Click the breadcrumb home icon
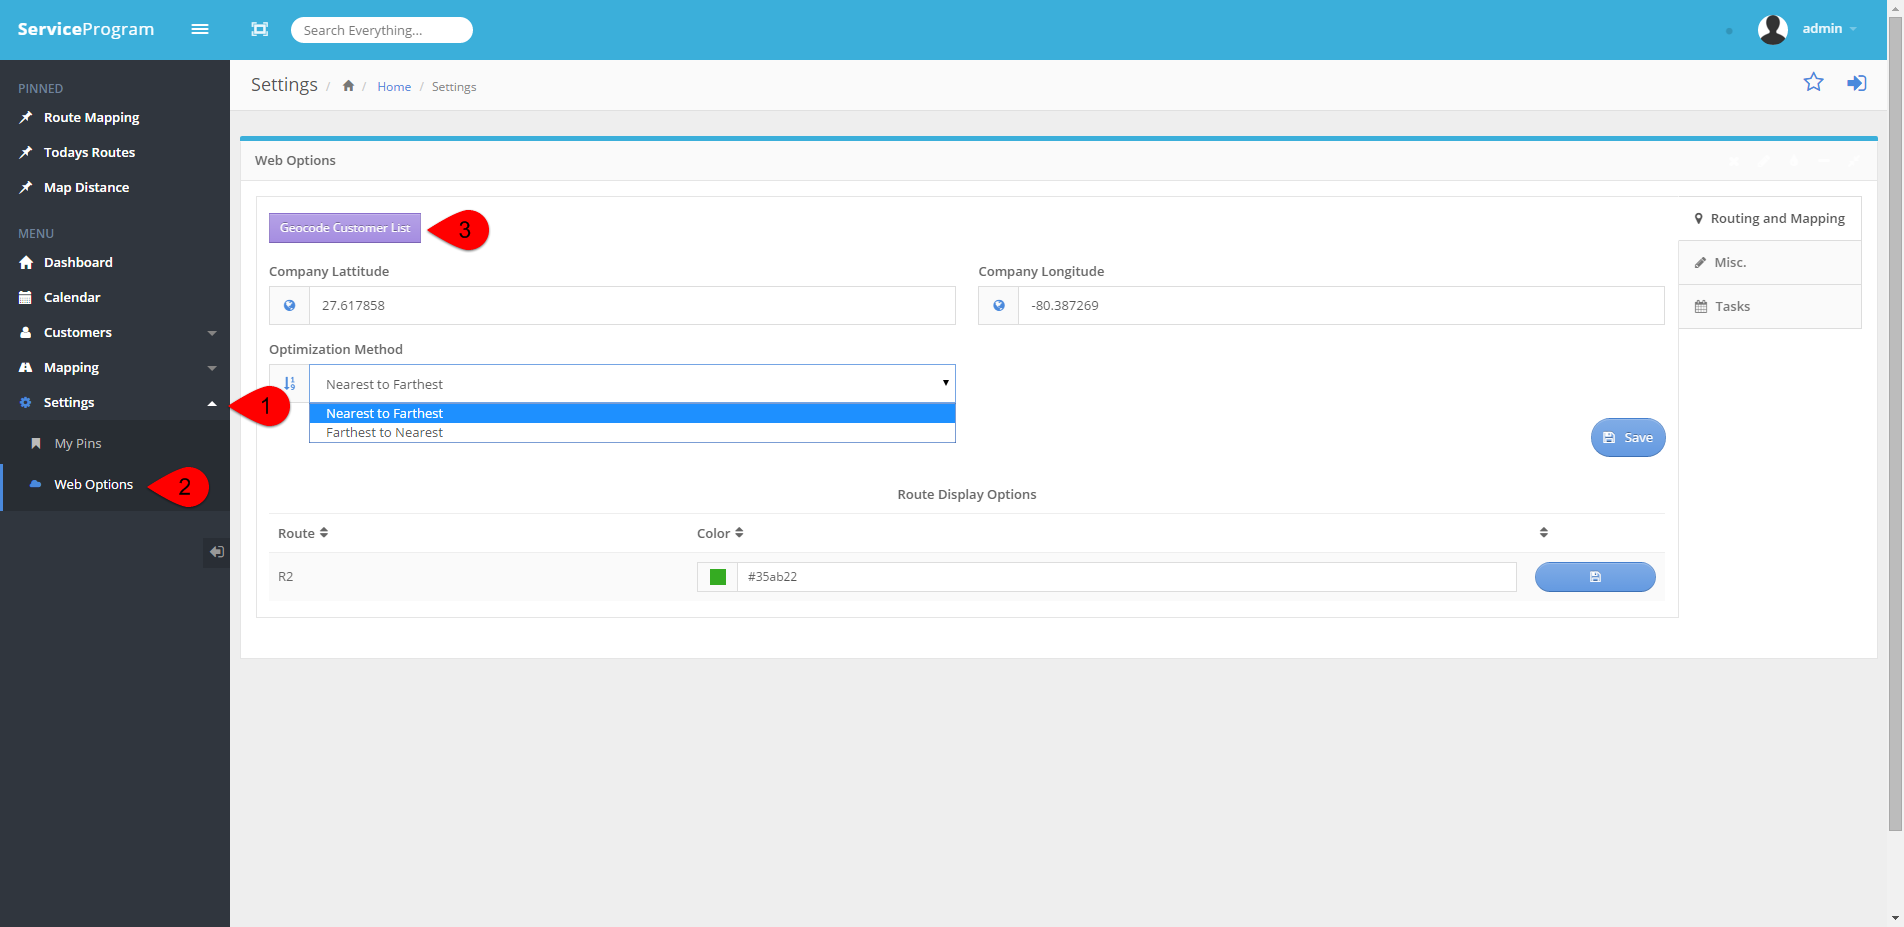1904x927 pixels. click(348, 86)
